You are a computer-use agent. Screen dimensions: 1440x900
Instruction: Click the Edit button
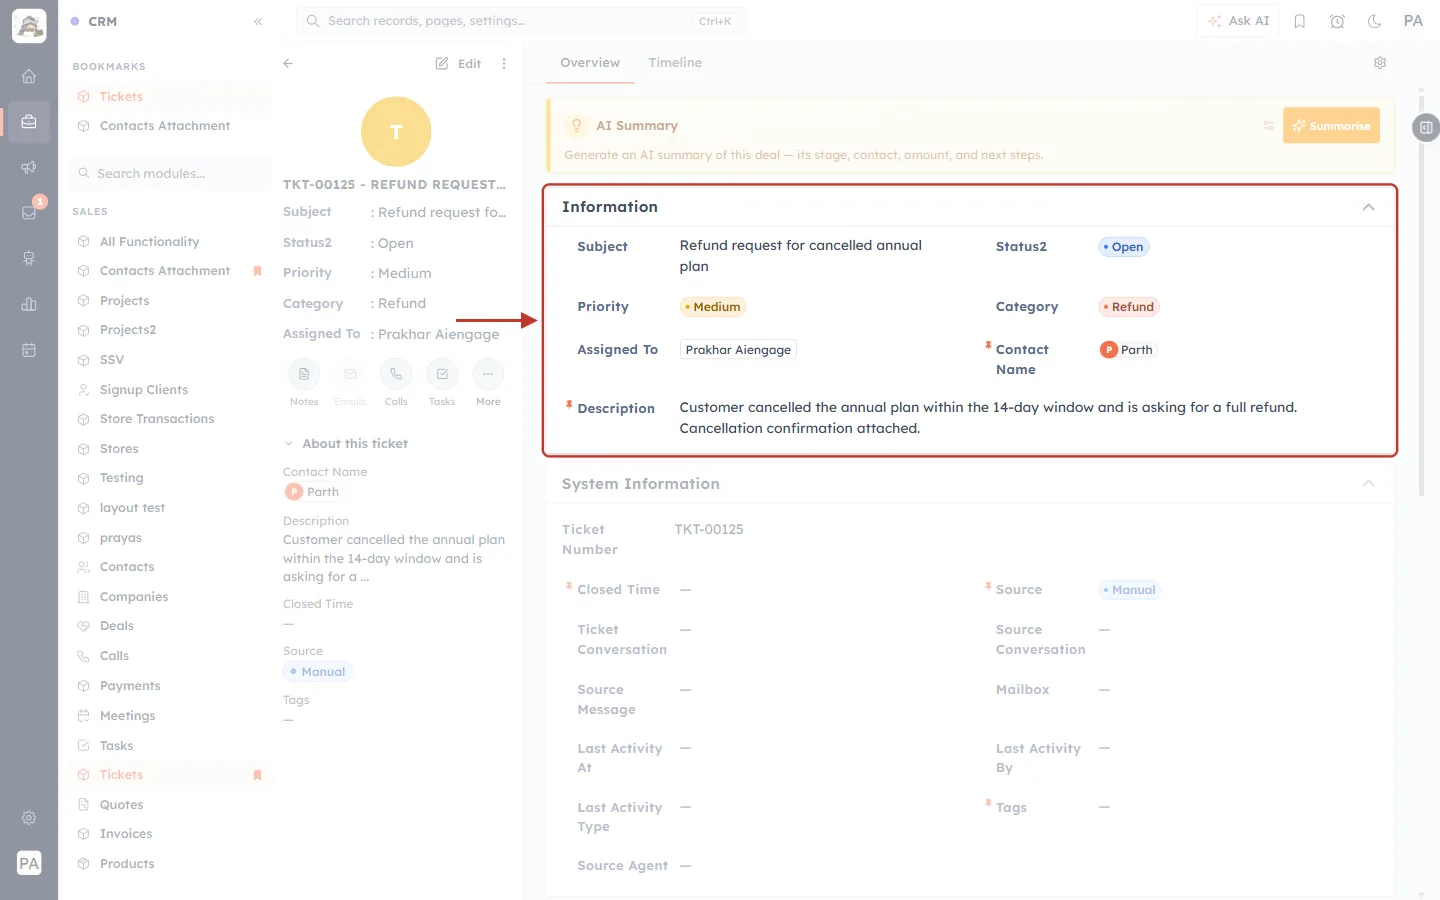(458, 63)
